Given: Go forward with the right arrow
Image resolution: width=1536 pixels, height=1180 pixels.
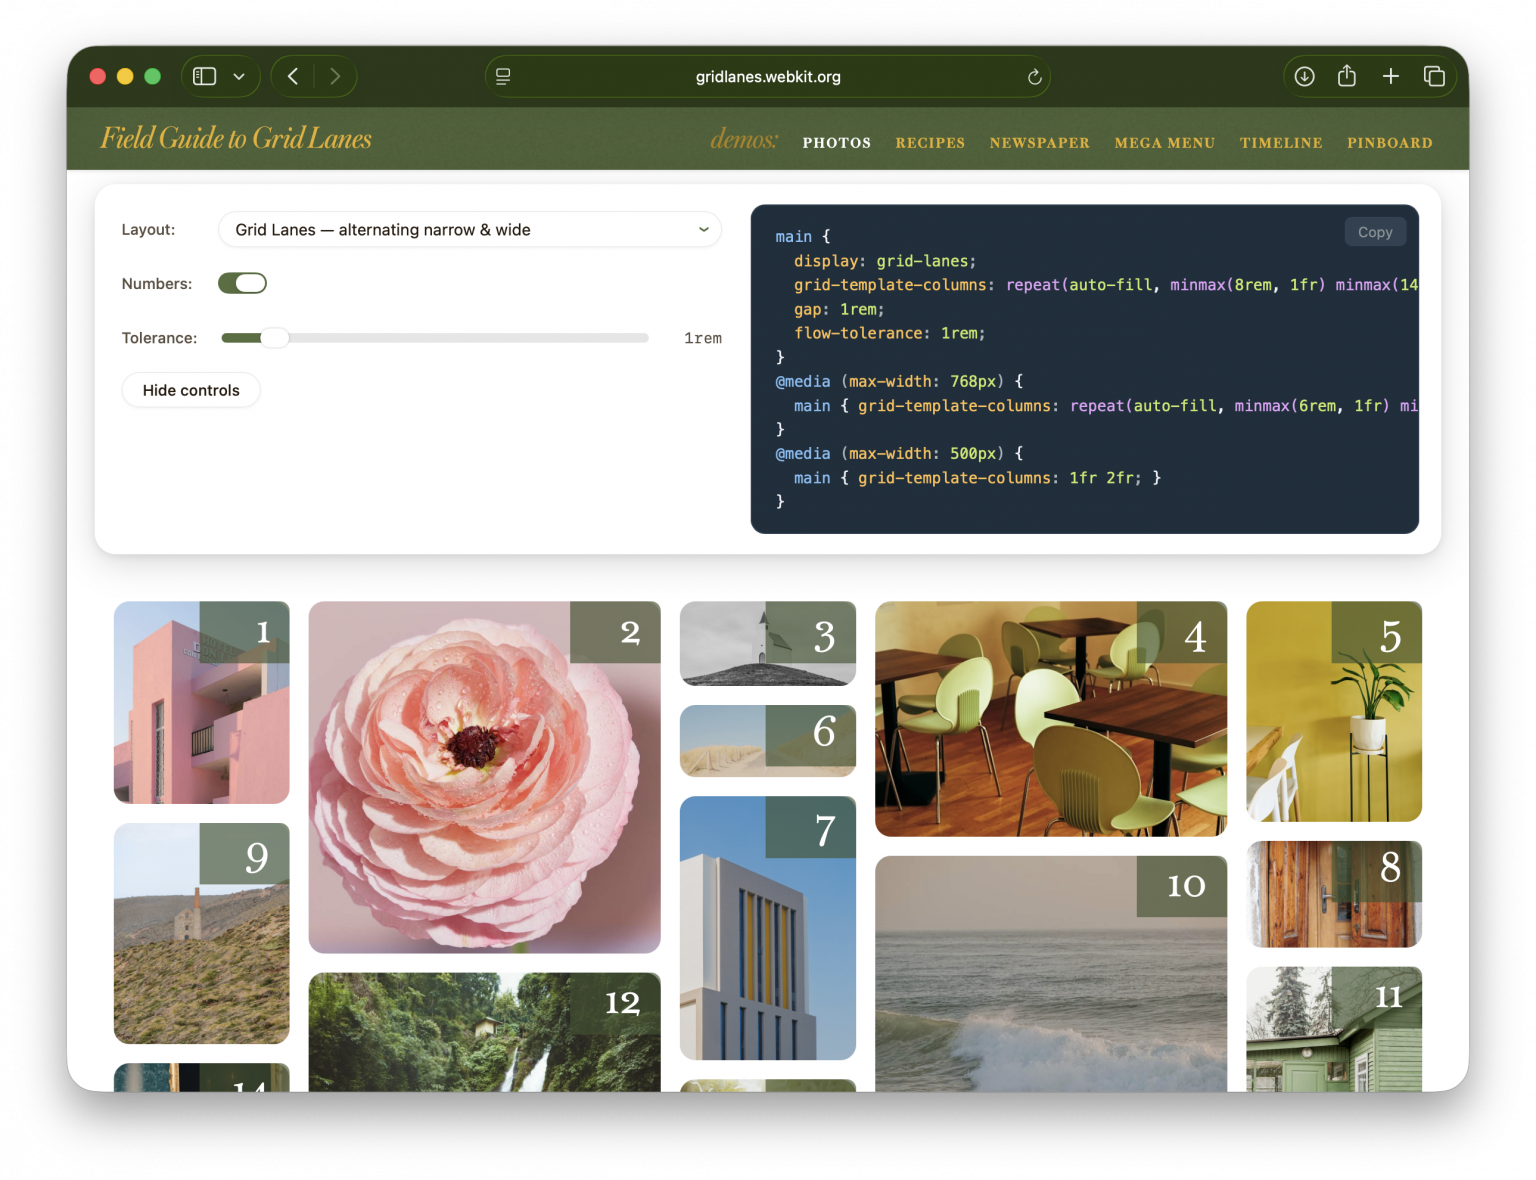Looking at the screenshot, I should click(335, 77).
